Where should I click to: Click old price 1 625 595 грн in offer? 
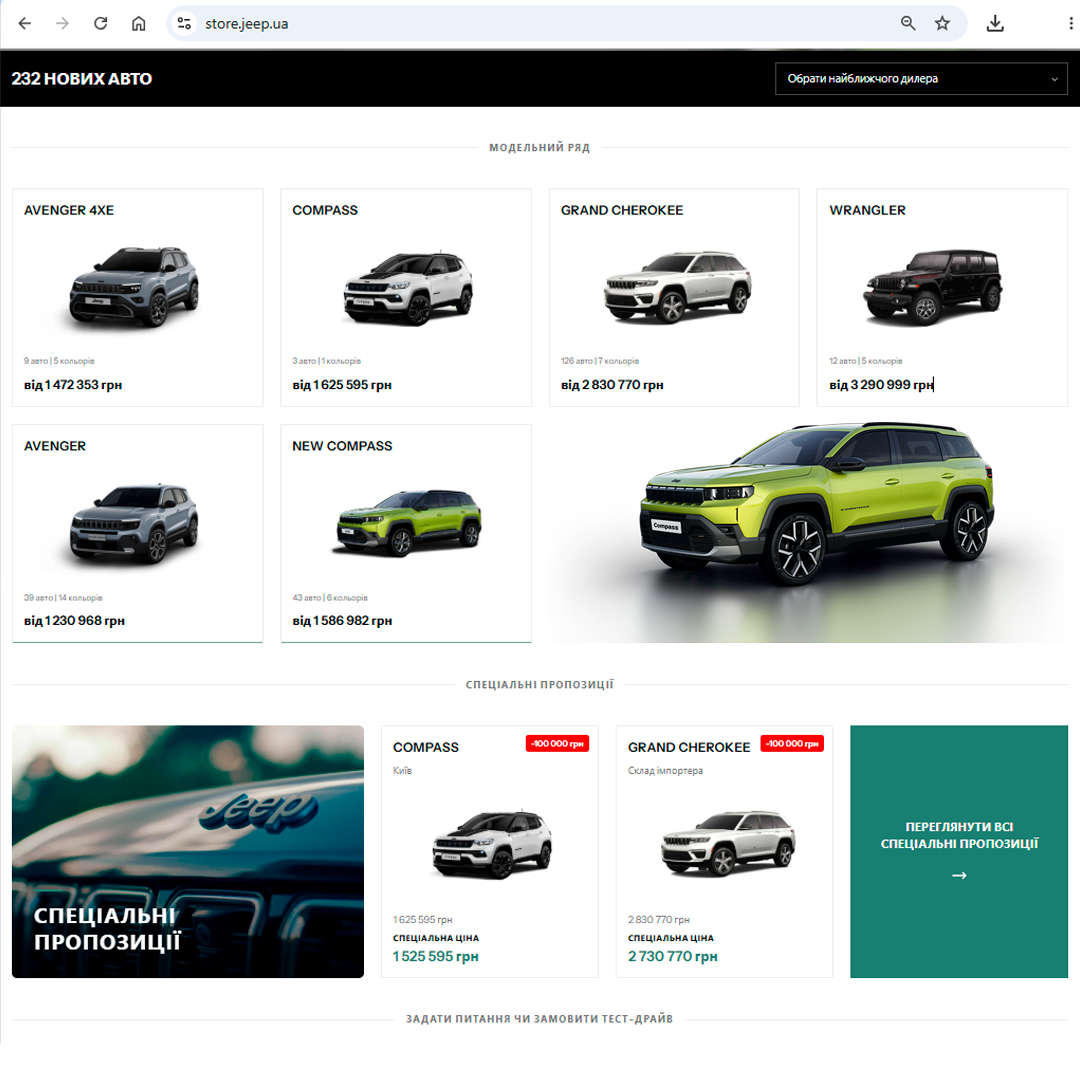point(422,920)
